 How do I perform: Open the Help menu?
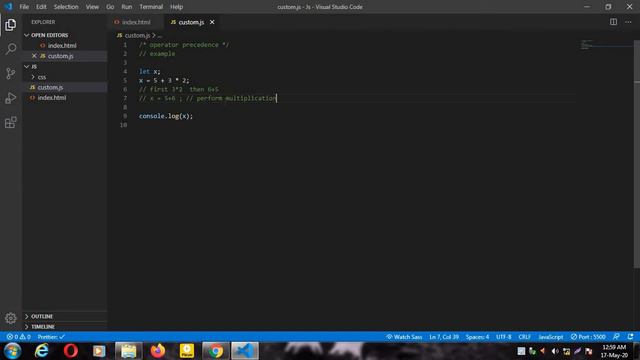(x=176, y=7)
